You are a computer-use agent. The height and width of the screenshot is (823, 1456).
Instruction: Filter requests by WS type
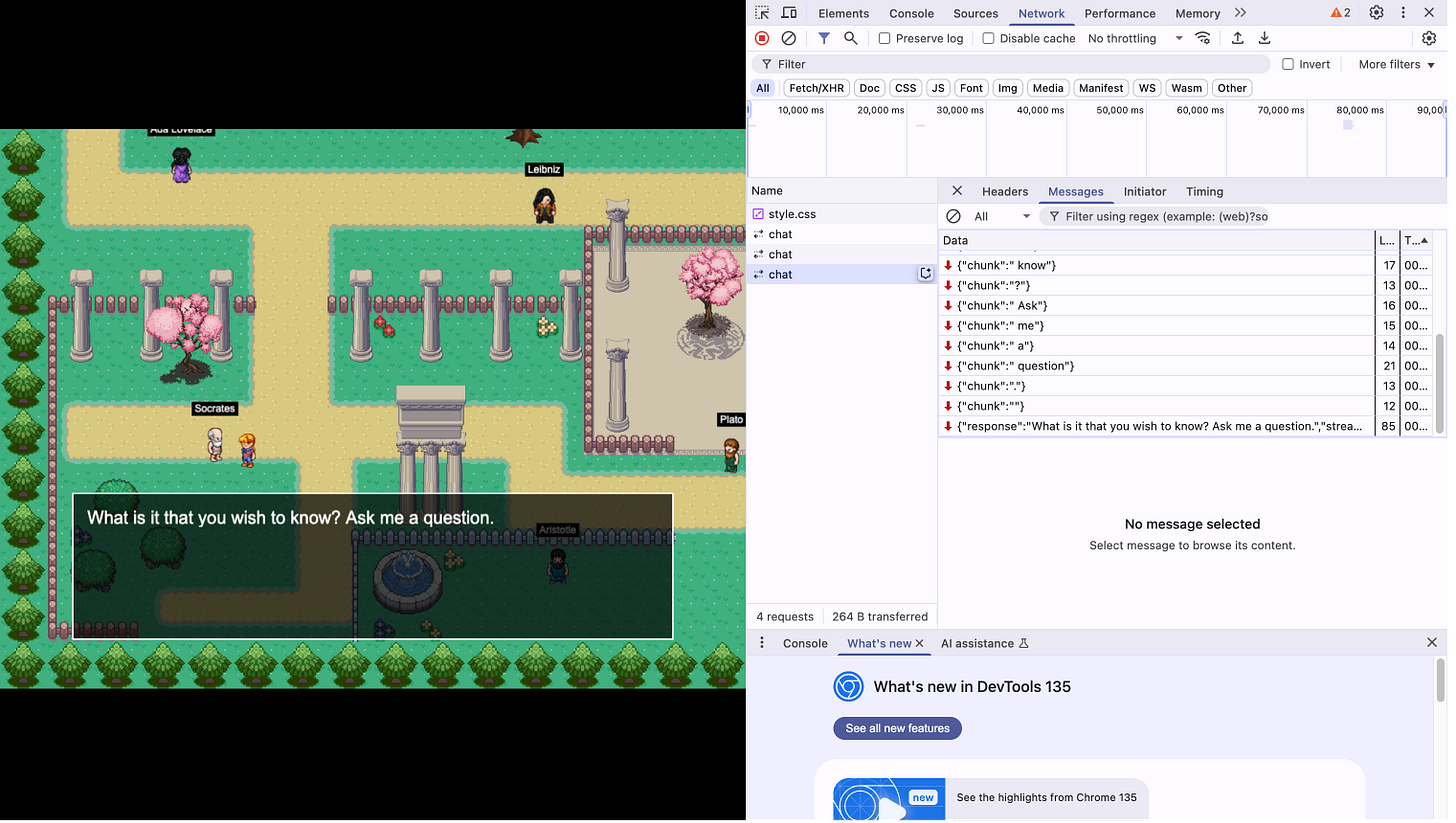pyautogui.click(x=1147, y=88)
